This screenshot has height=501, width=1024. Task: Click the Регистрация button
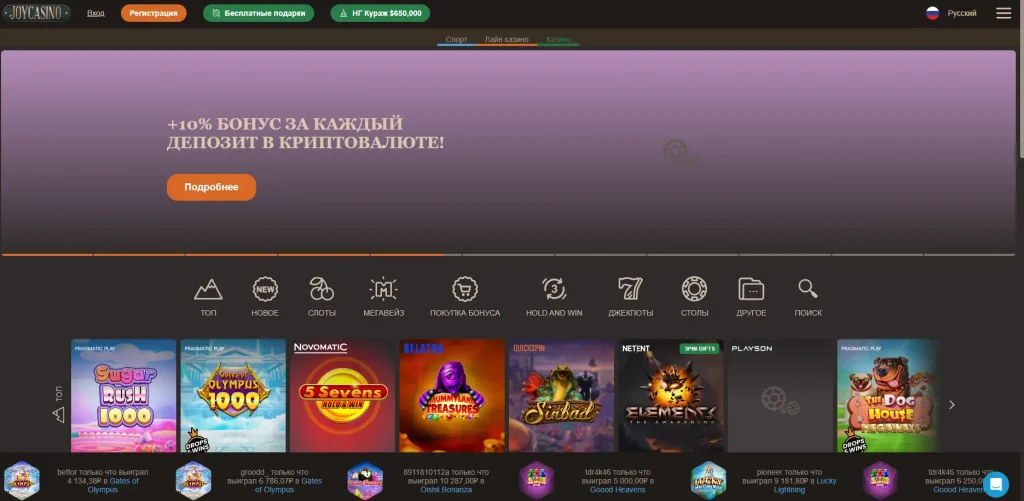pos(153,13)
